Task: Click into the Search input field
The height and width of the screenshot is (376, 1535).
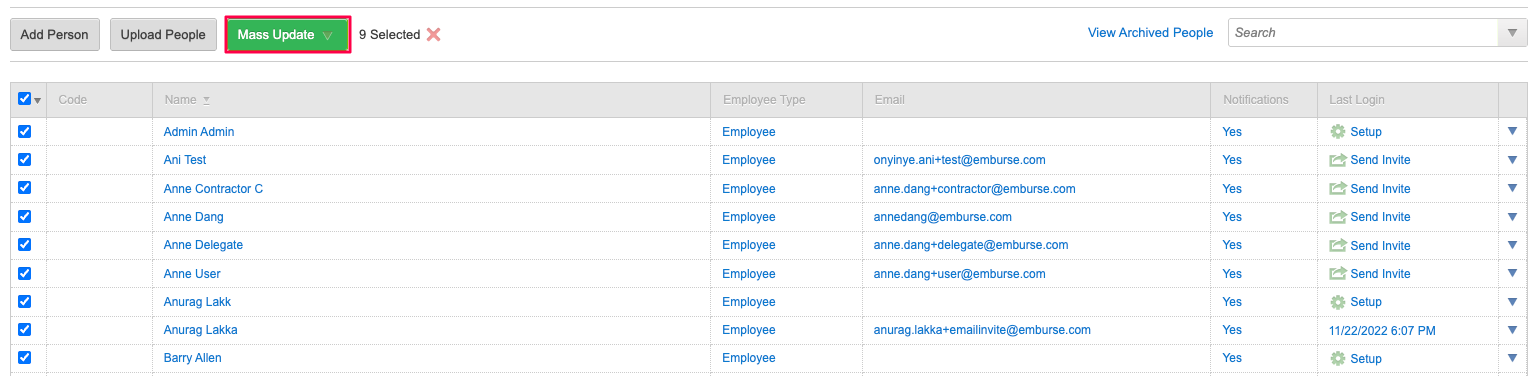Action: click(x=1363, y=33)
